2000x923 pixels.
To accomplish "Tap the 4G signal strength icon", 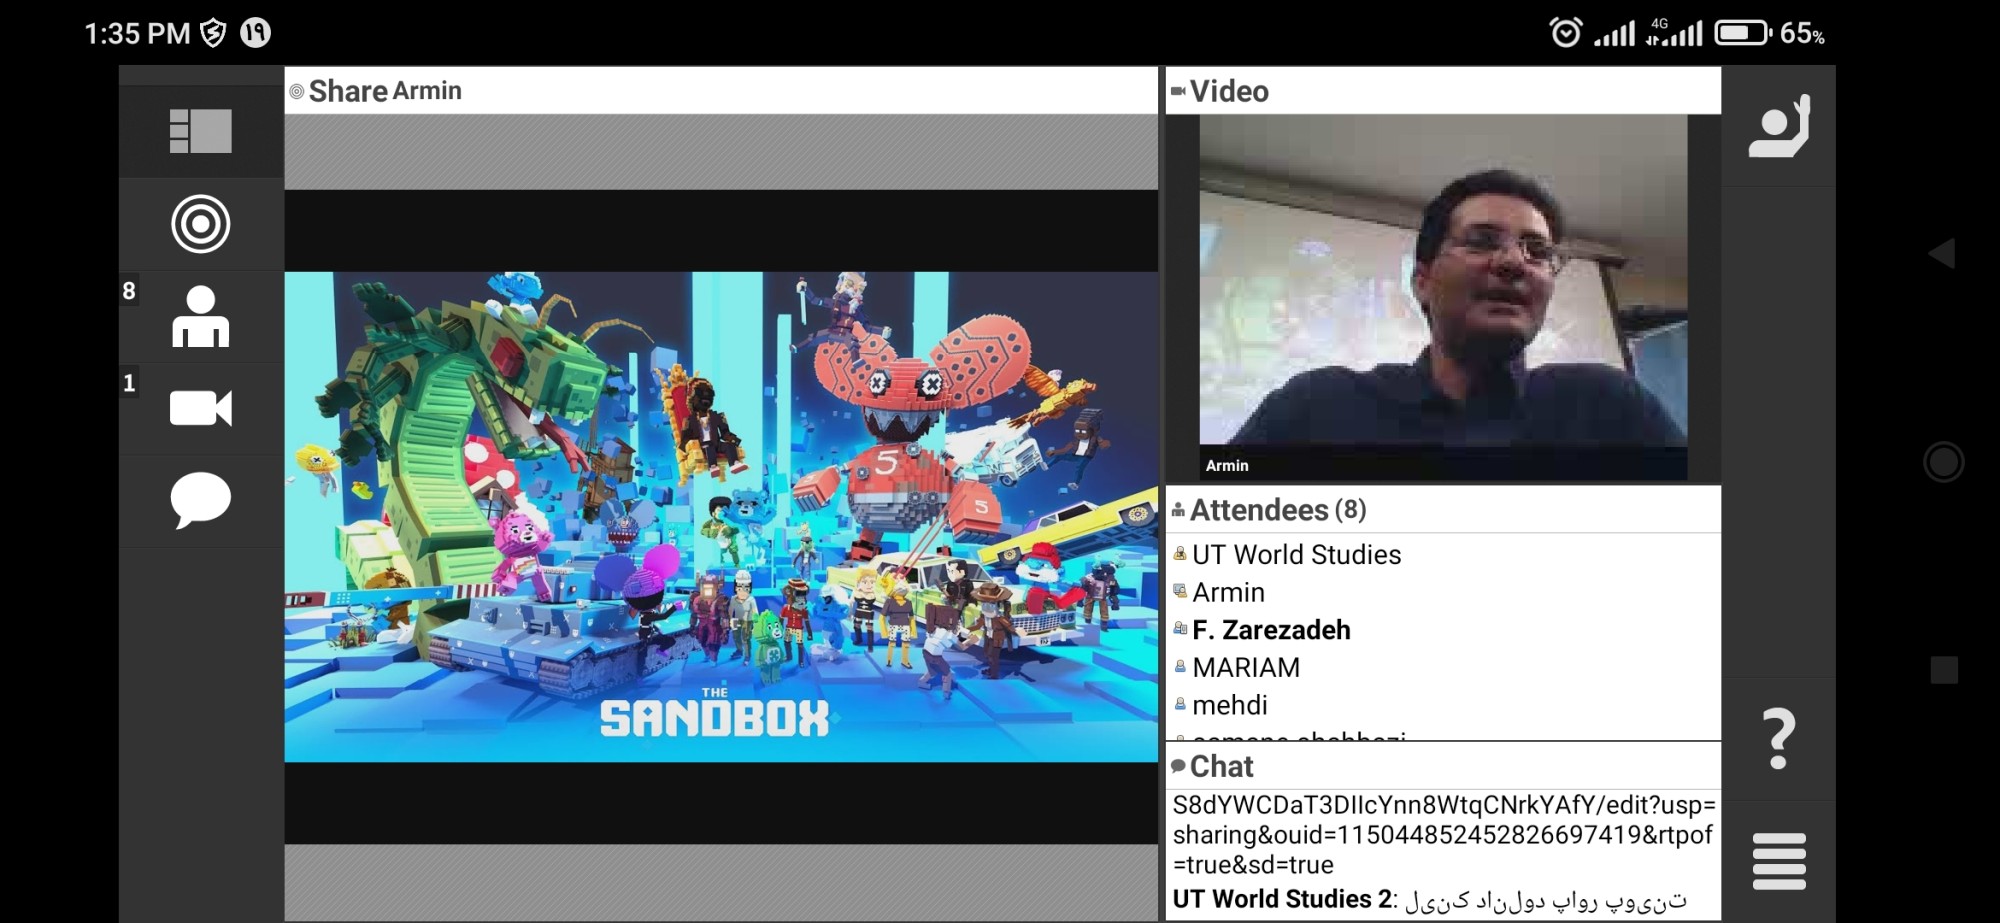I will coord(1674,33).
